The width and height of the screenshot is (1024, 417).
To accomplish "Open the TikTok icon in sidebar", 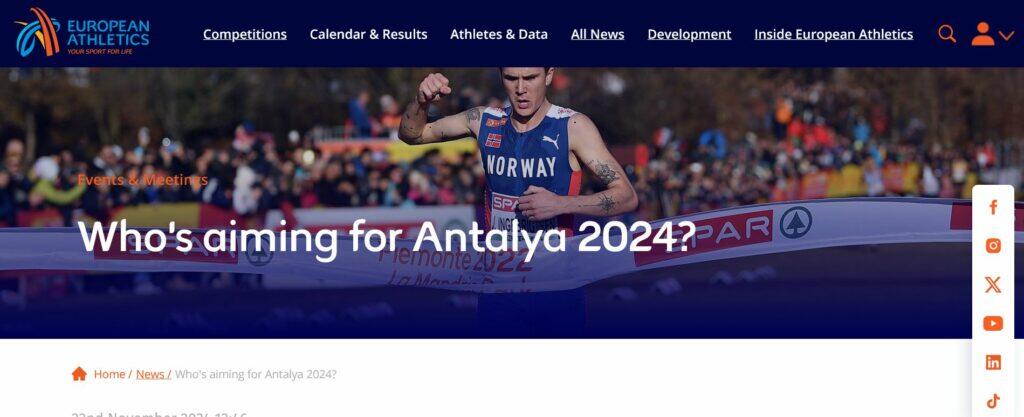I will 993,401.
